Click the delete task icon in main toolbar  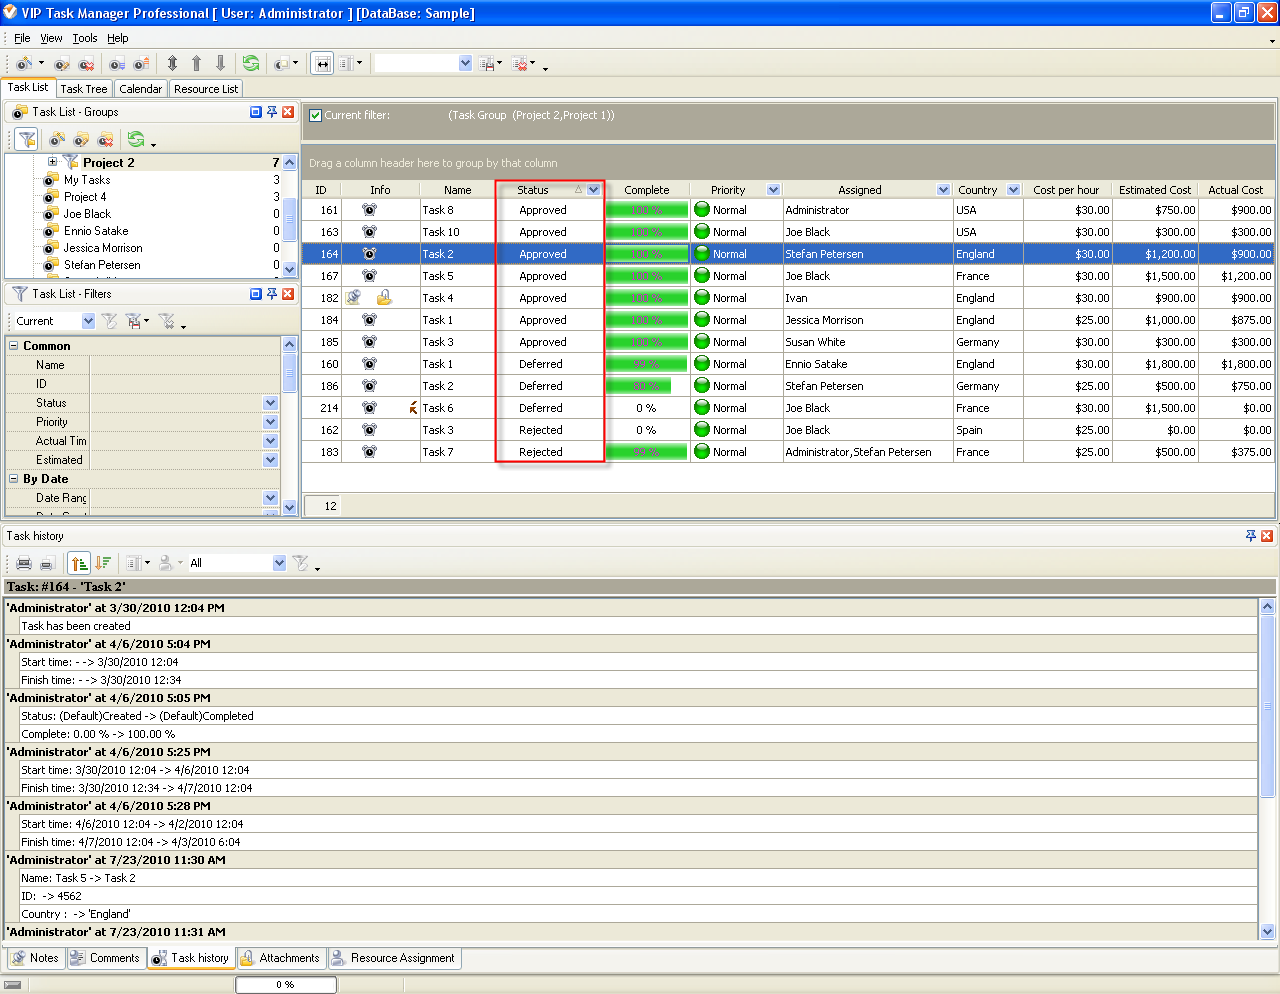pos(86,64)
